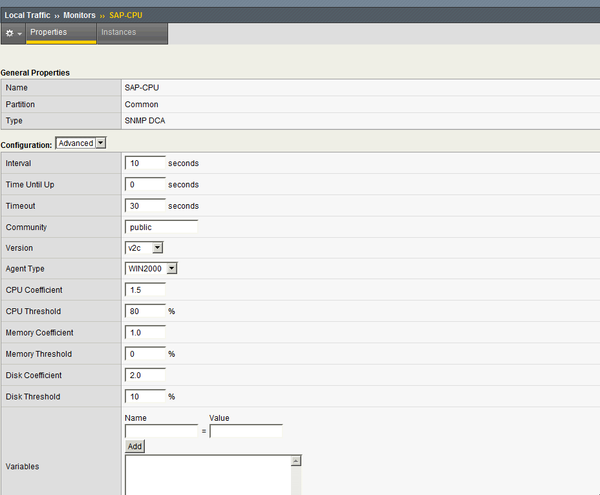Image resolution: width=600 pixels, height=495 pixels.
Task: Click the Timeout value field
Action: pyautogui.click(x=145, y=206)
